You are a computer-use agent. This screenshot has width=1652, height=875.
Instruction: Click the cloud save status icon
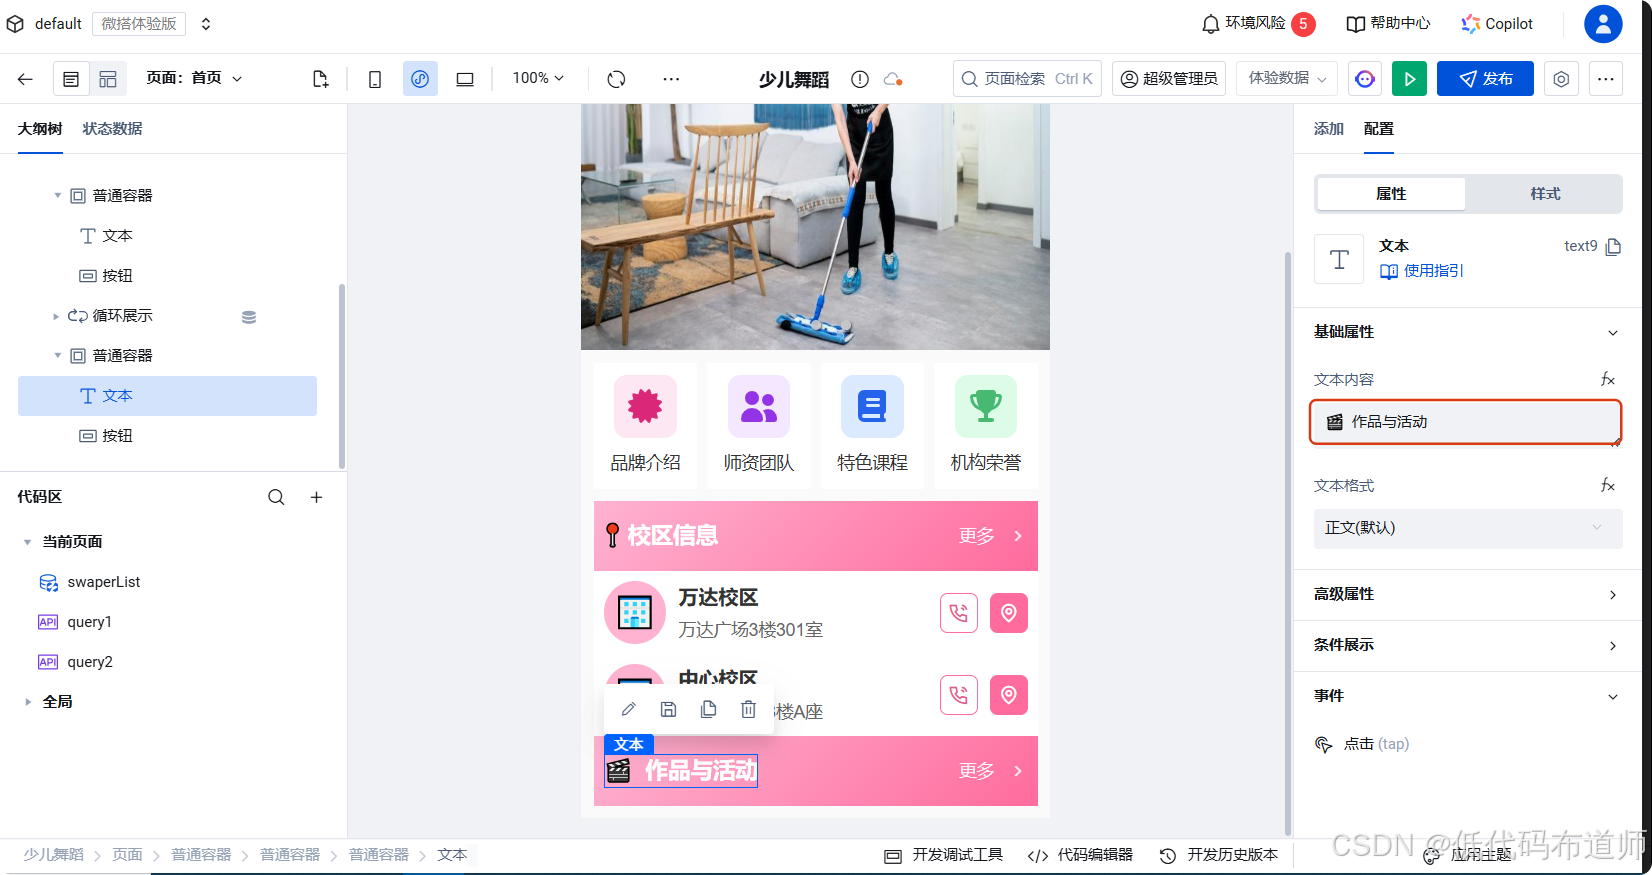tap(893, 79)
